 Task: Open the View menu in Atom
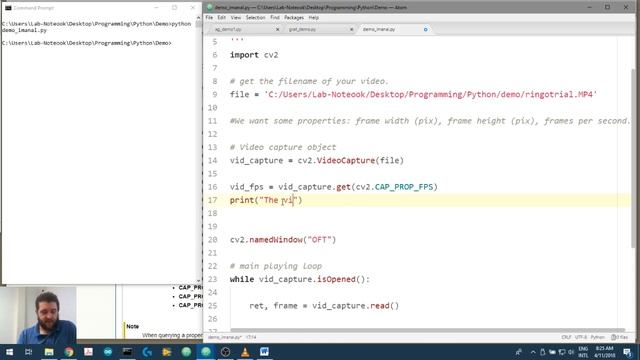pos(236,18)
